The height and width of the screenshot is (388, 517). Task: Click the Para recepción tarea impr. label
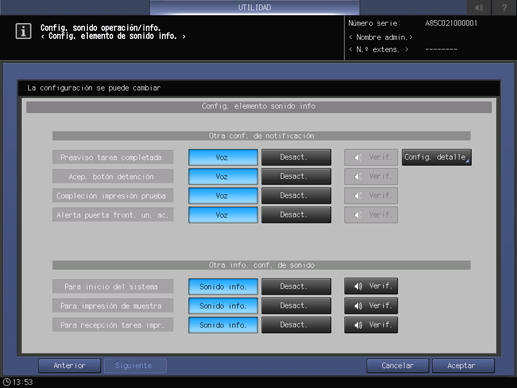point(113,325)
